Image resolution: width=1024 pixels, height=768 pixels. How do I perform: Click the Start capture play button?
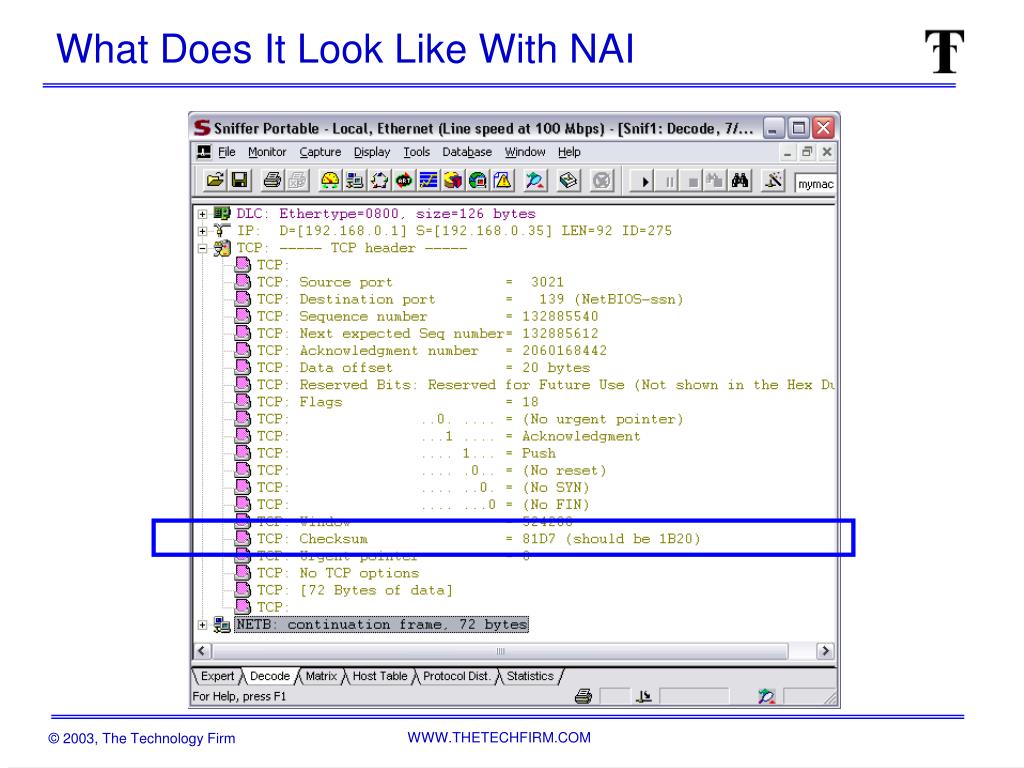[644, 182]
